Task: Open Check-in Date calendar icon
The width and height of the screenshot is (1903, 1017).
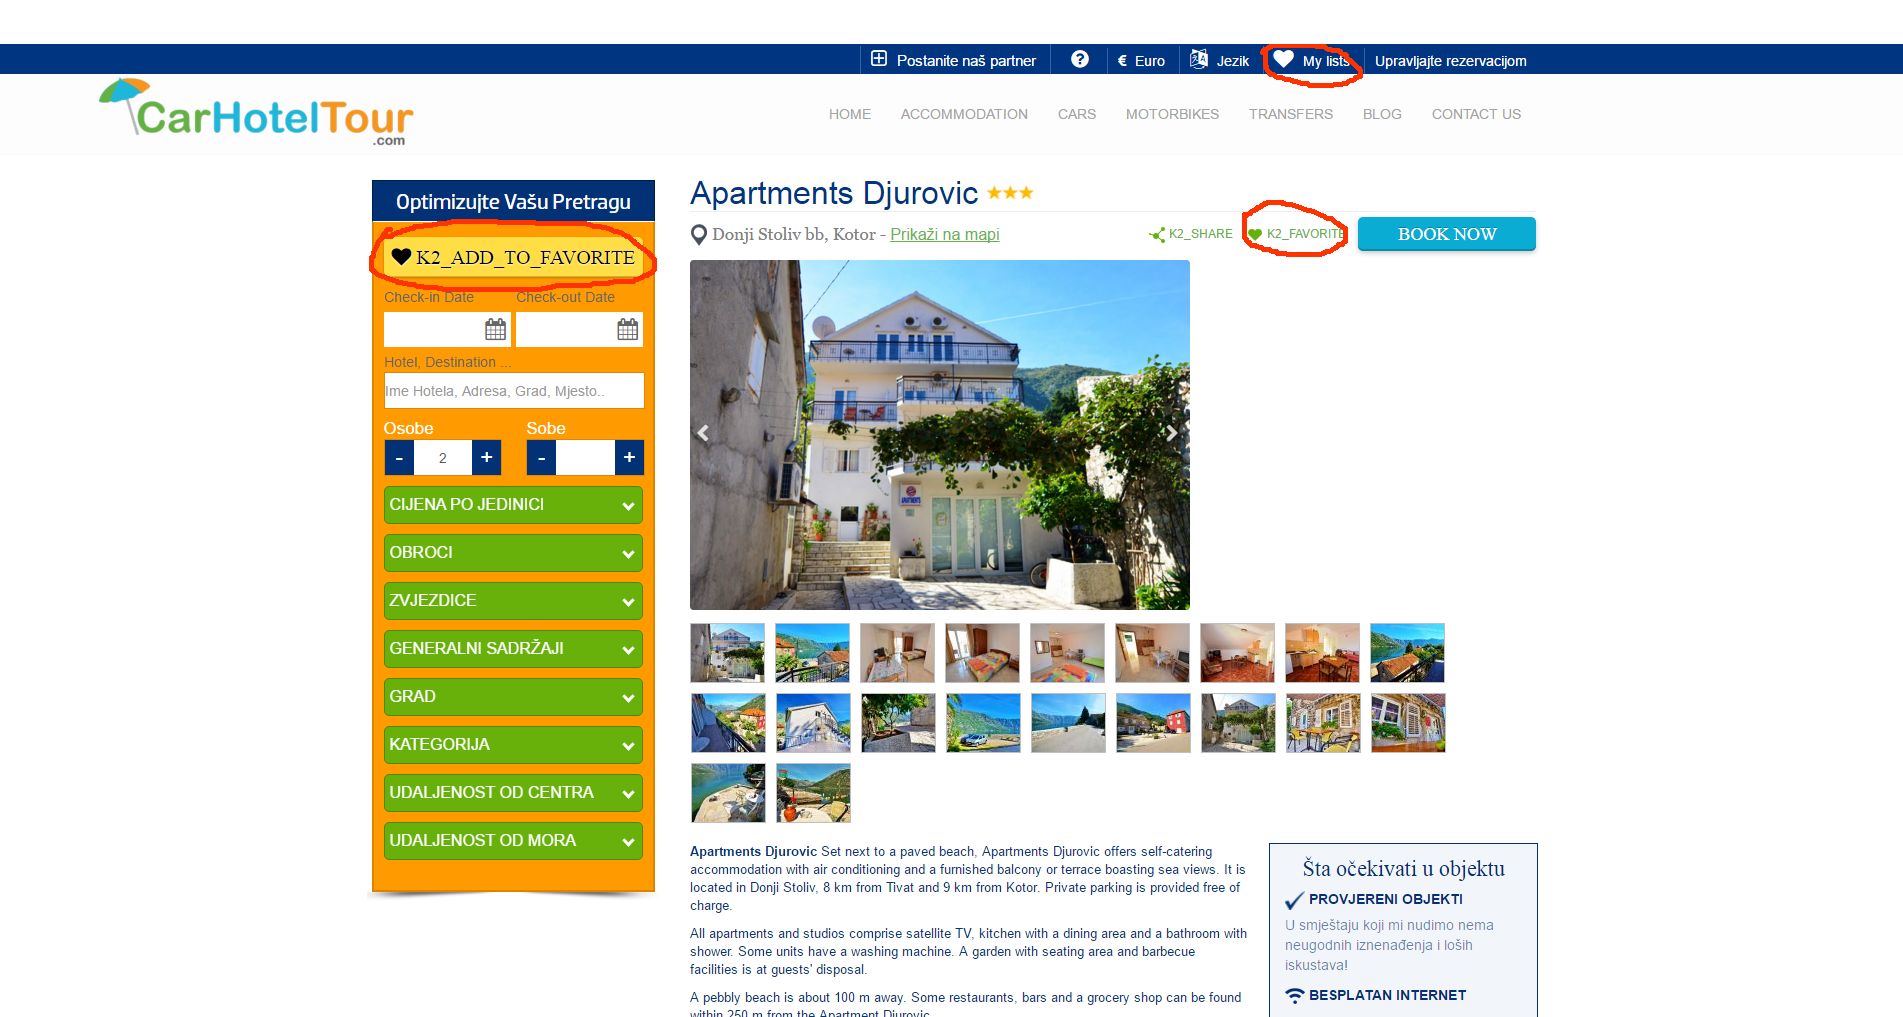Action: (495, 329)
